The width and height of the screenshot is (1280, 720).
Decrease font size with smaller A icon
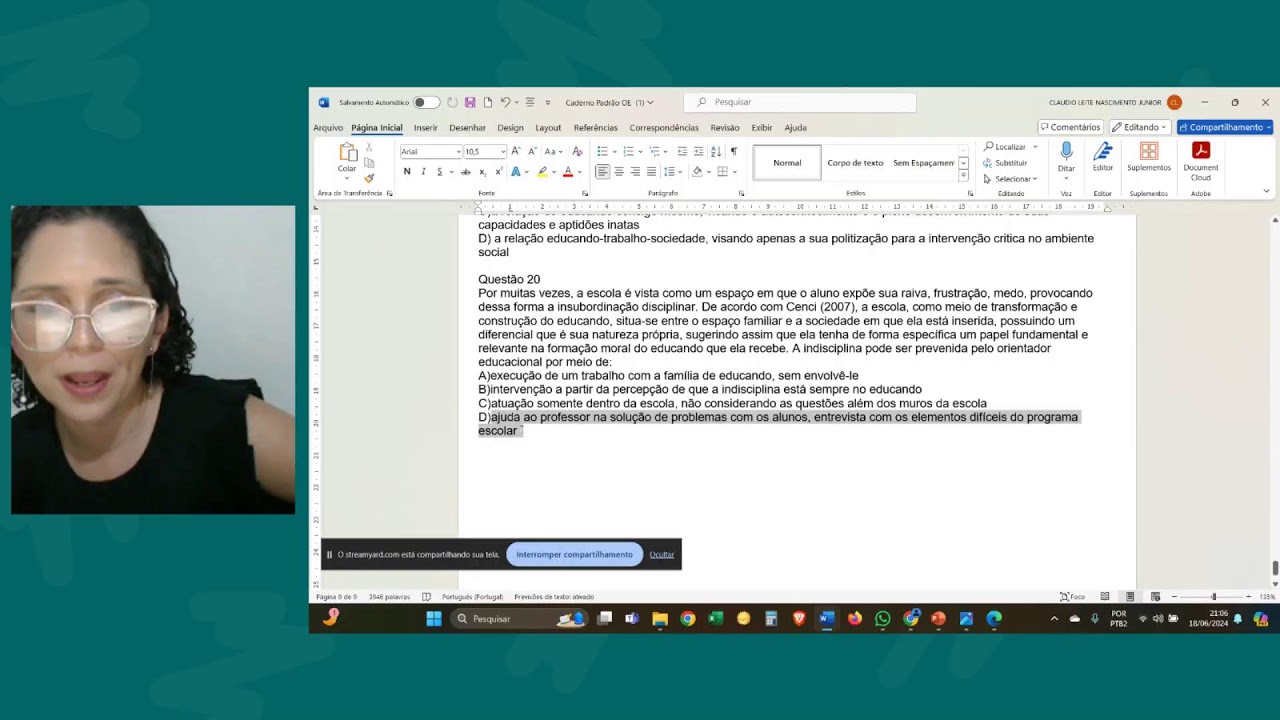coord(532,151)
